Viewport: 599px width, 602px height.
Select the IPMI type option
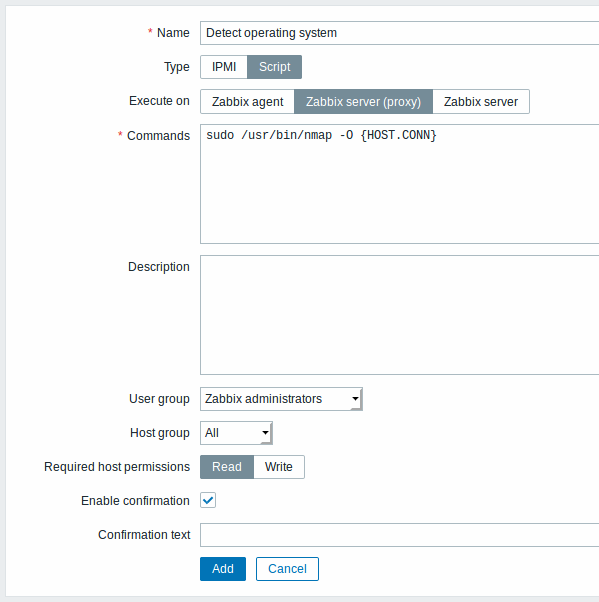coord(224,67)
